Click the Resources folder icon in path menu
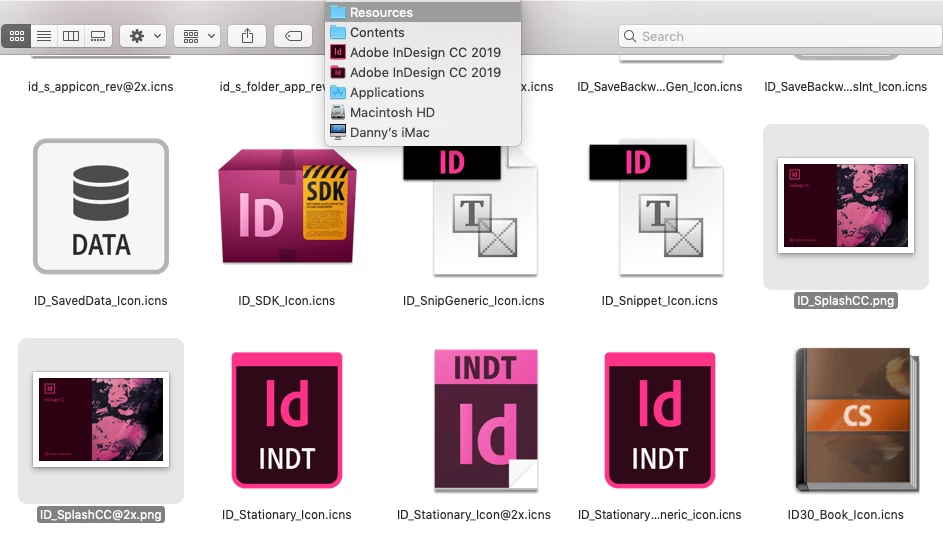The height and width of the screenshot is (541, 943). (x=338, y=12)
